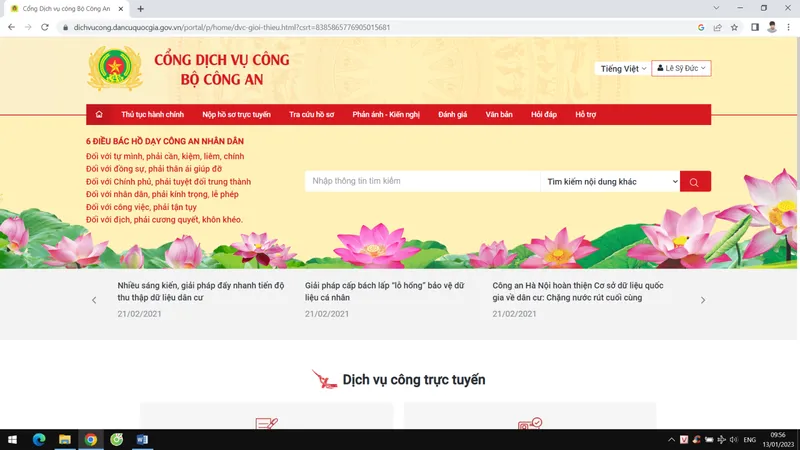This screenshot has width=800, height=450.
Task: Click the Google icon in address bar
Action: point(701,28)
